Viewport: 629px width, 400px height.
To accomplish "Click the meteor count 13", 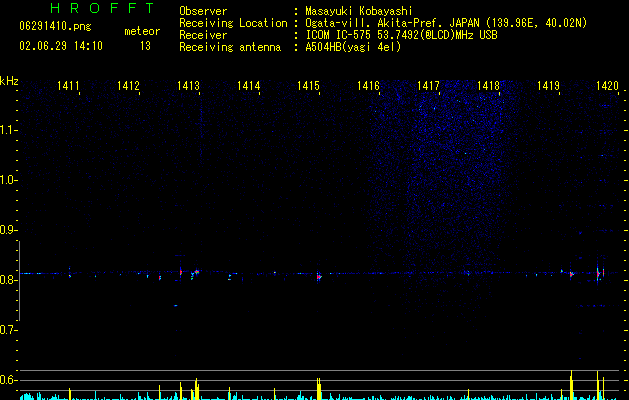I will pos(145,46).
